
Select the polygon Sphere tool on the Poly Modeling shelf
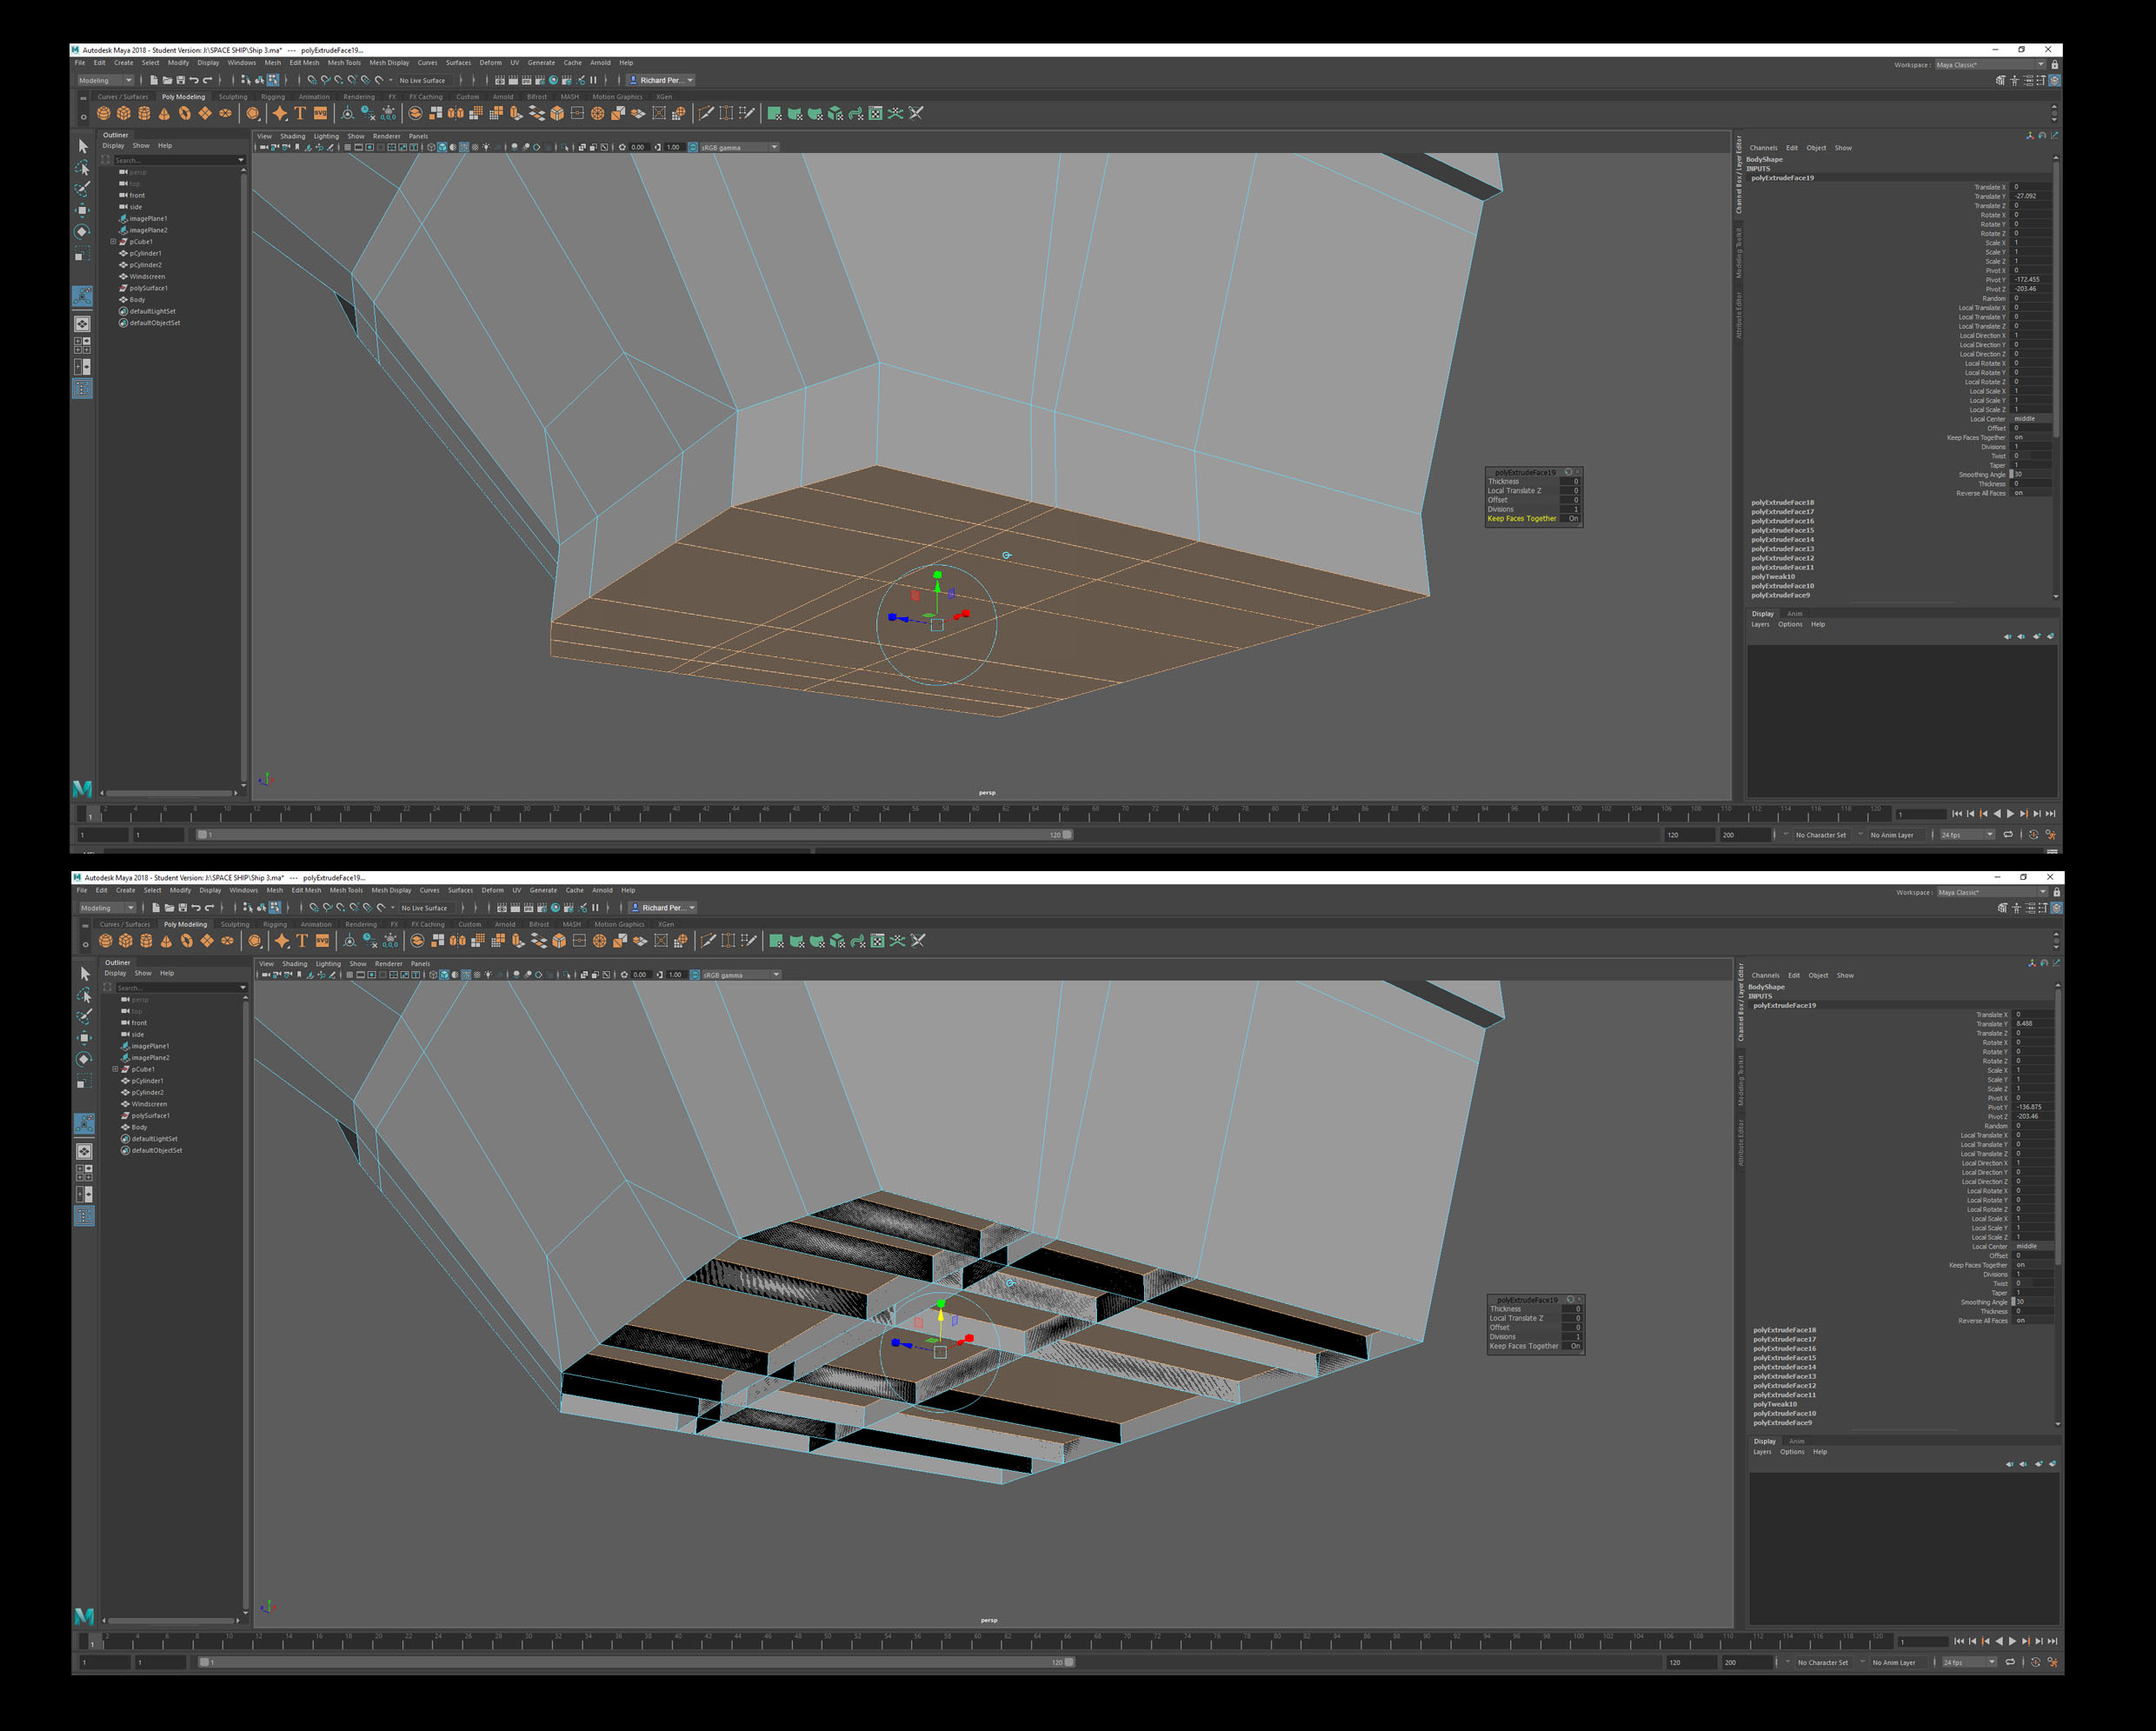coord(104,112)
